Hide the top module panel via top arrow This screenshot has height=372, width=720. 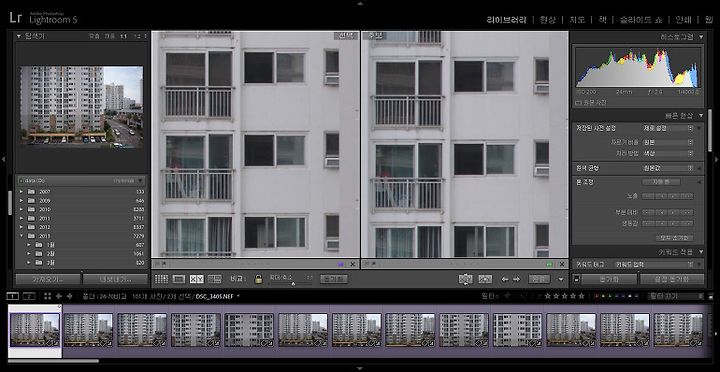(x=360, y=4)
